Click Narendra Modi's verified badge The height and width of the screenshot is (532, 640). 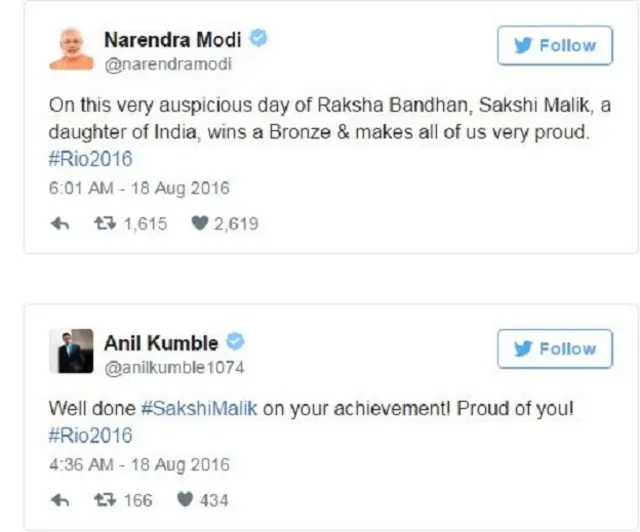(258, 40)
